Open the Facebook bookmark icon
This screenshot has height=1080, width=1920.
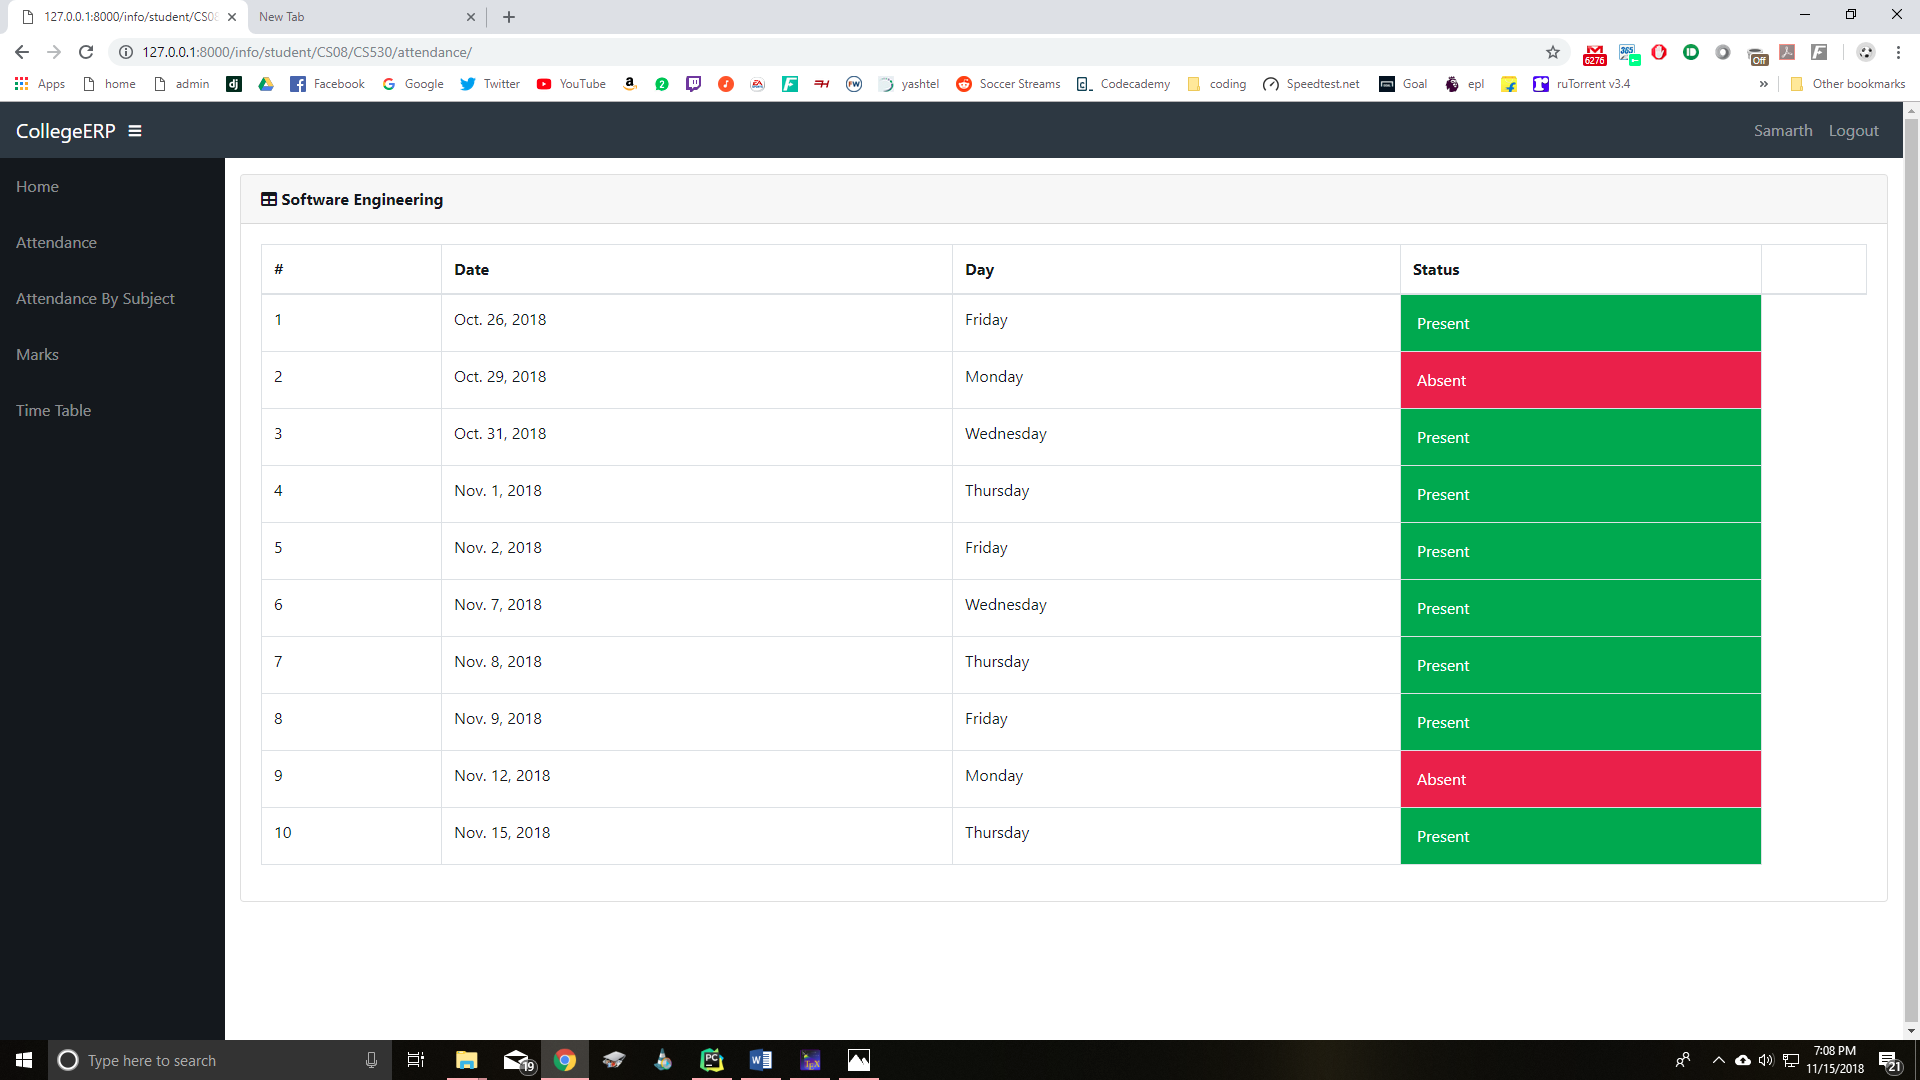pyautogui.click(x=298, y=84)
